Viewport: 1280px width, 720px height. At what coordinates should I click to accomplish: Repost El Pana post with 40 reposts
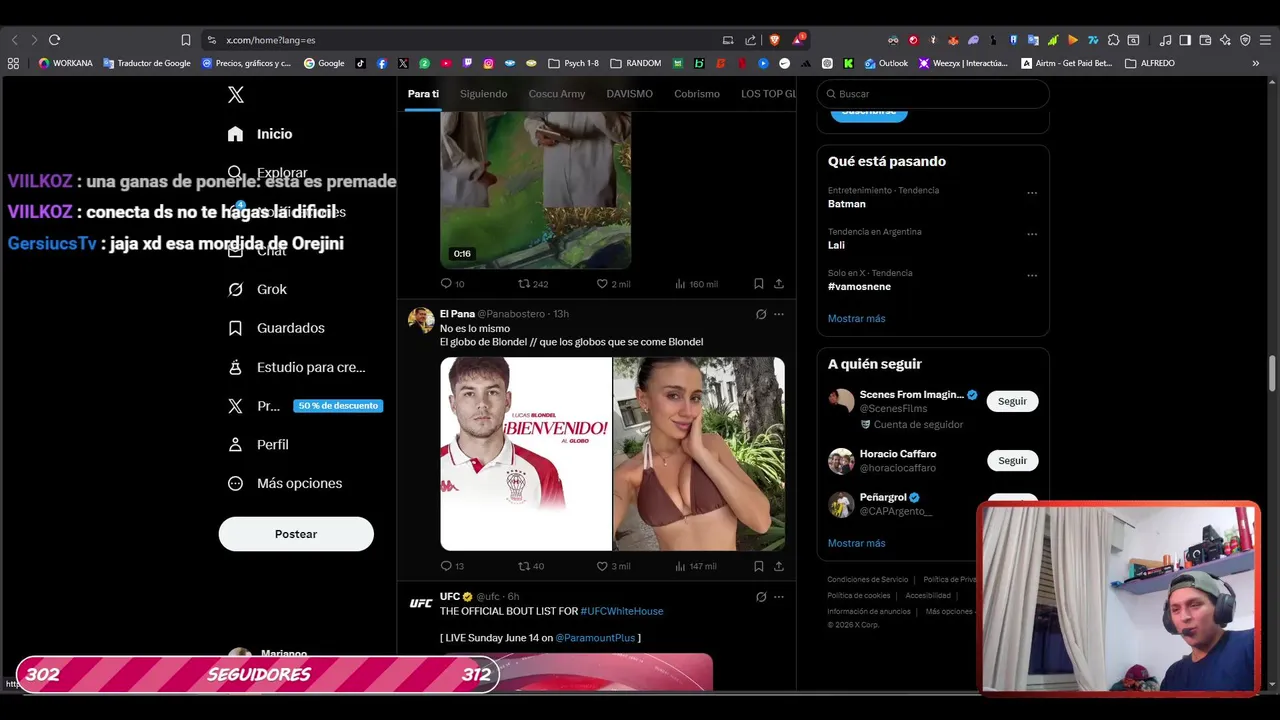point(531,566)
